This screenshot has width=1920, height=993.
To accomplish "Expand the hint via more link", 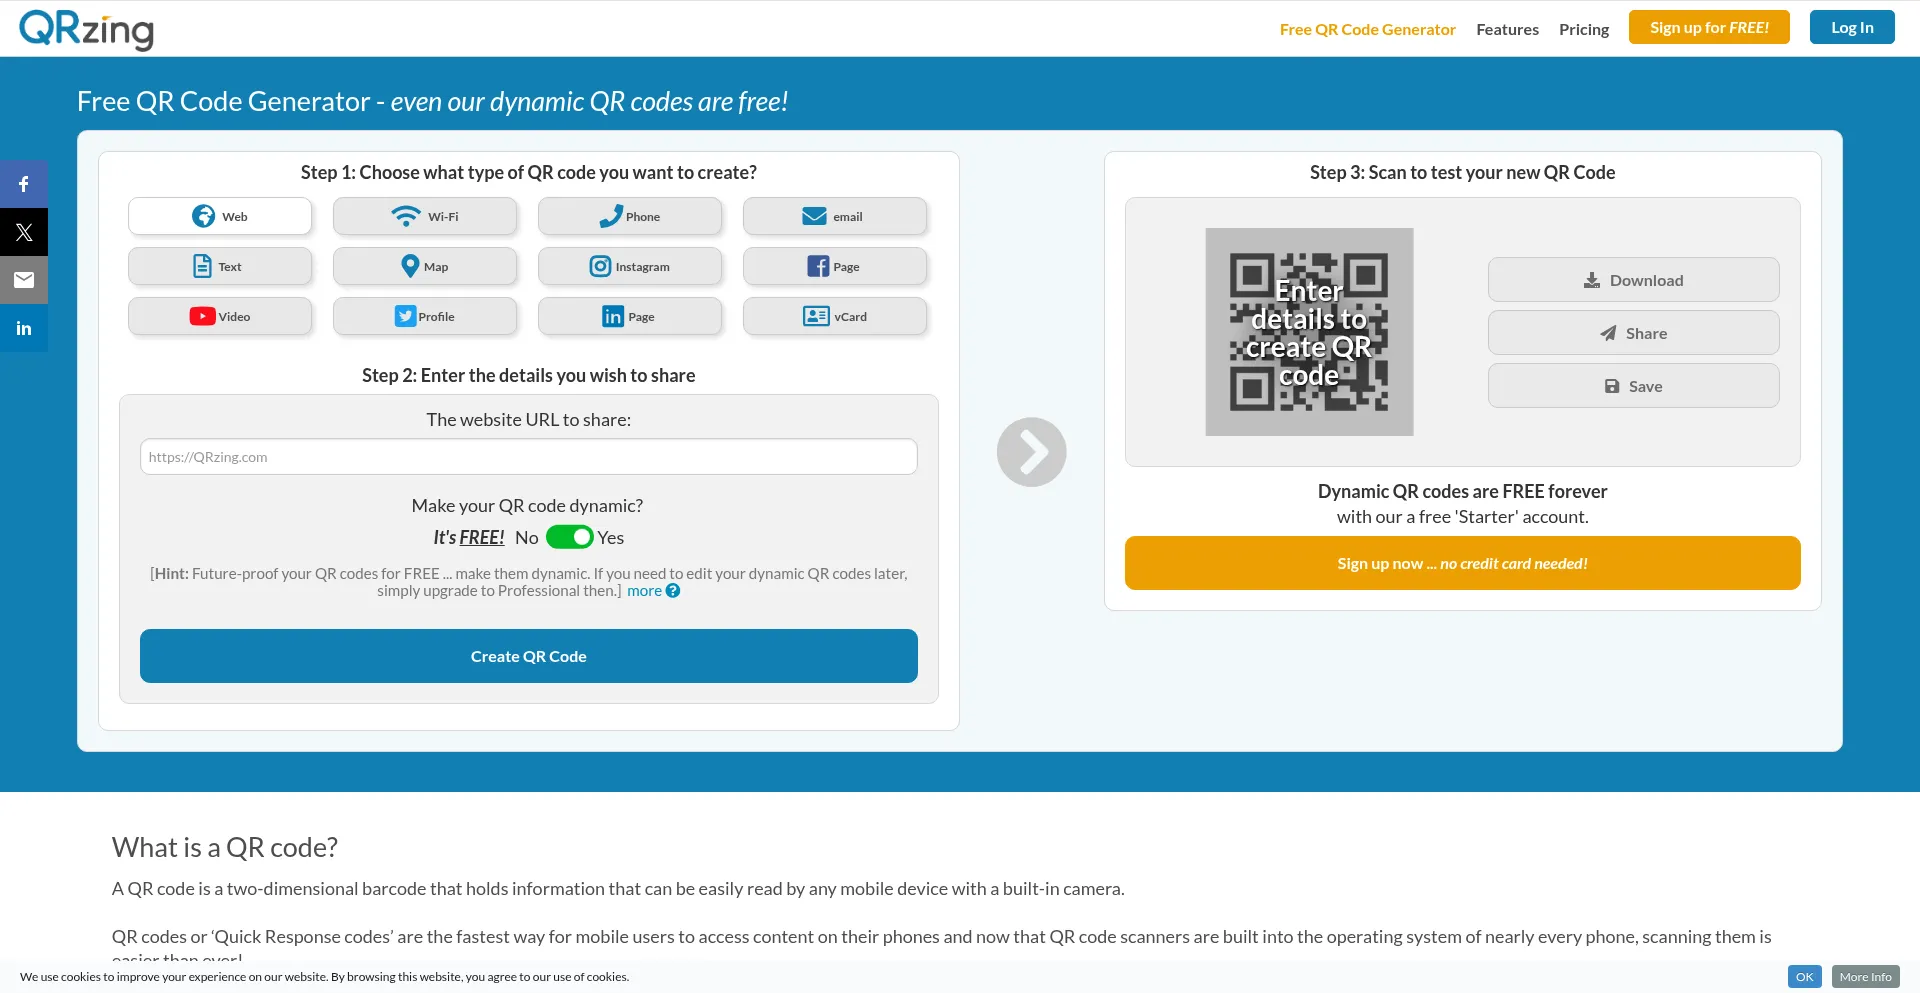I will coord(644,591).
